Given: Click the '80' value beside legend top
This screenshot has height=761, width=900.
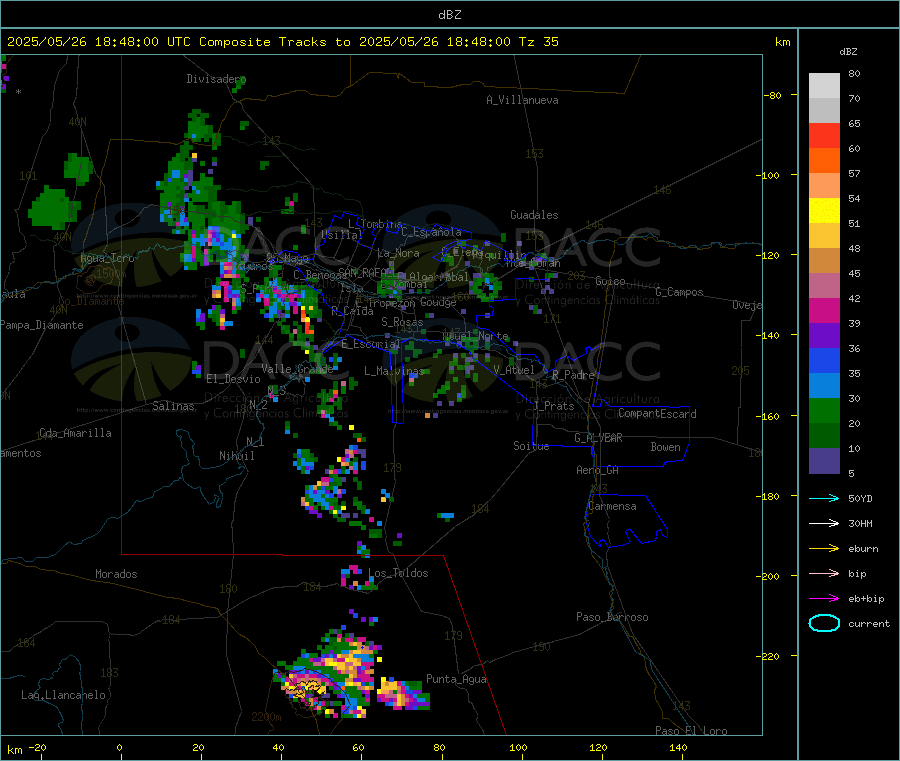Looking at the screenshot, I should [854, 73].
